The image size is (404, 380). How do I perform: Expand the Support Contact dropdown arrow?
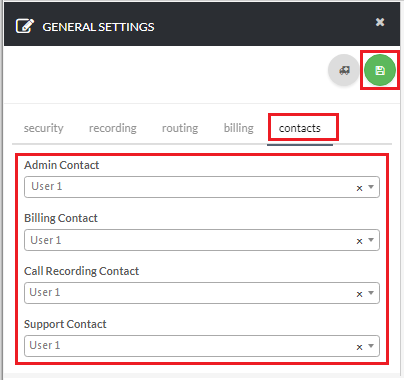[x=371, y=346]
